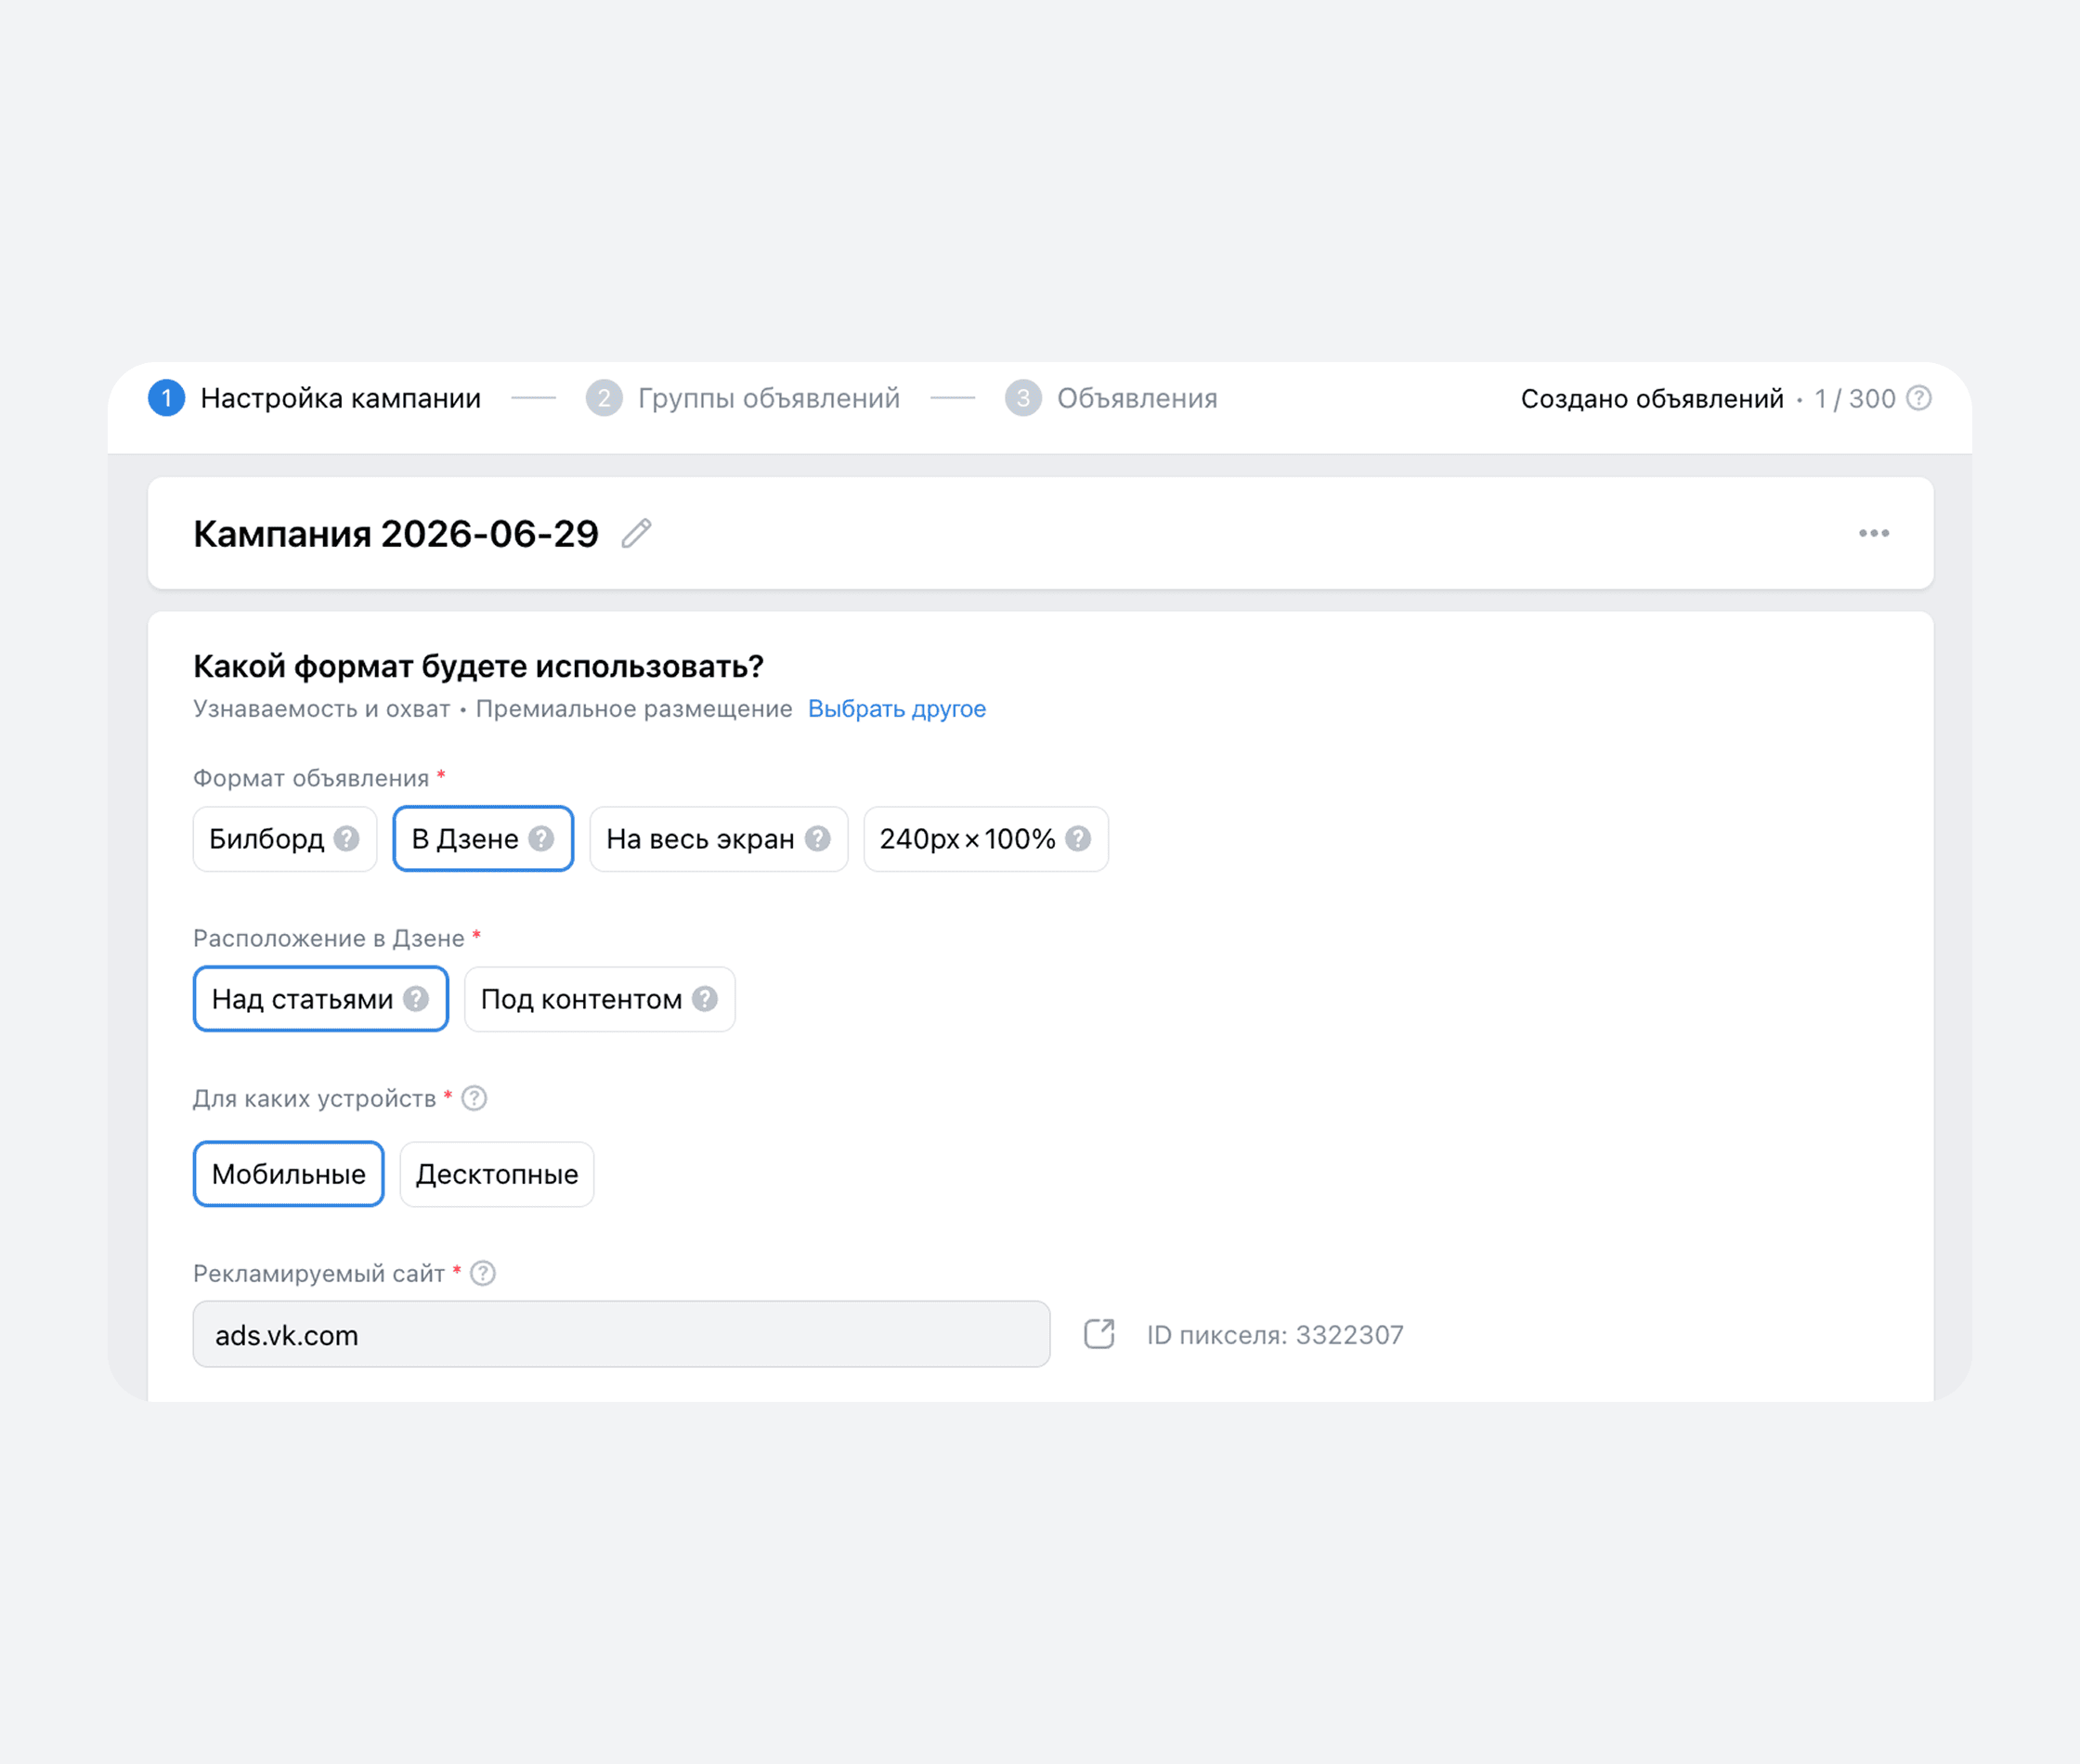This screenshot has width=2080, height=1764.
Task: Click the ID пикселя: 3322307 text
Action: 1275,1334
